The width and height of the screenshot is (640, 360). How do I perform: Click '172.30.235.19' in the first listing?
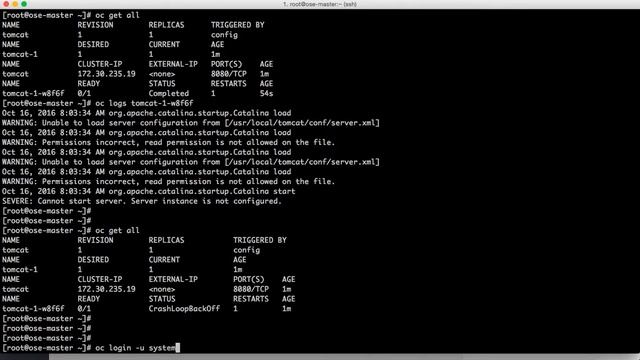[106, 74]
